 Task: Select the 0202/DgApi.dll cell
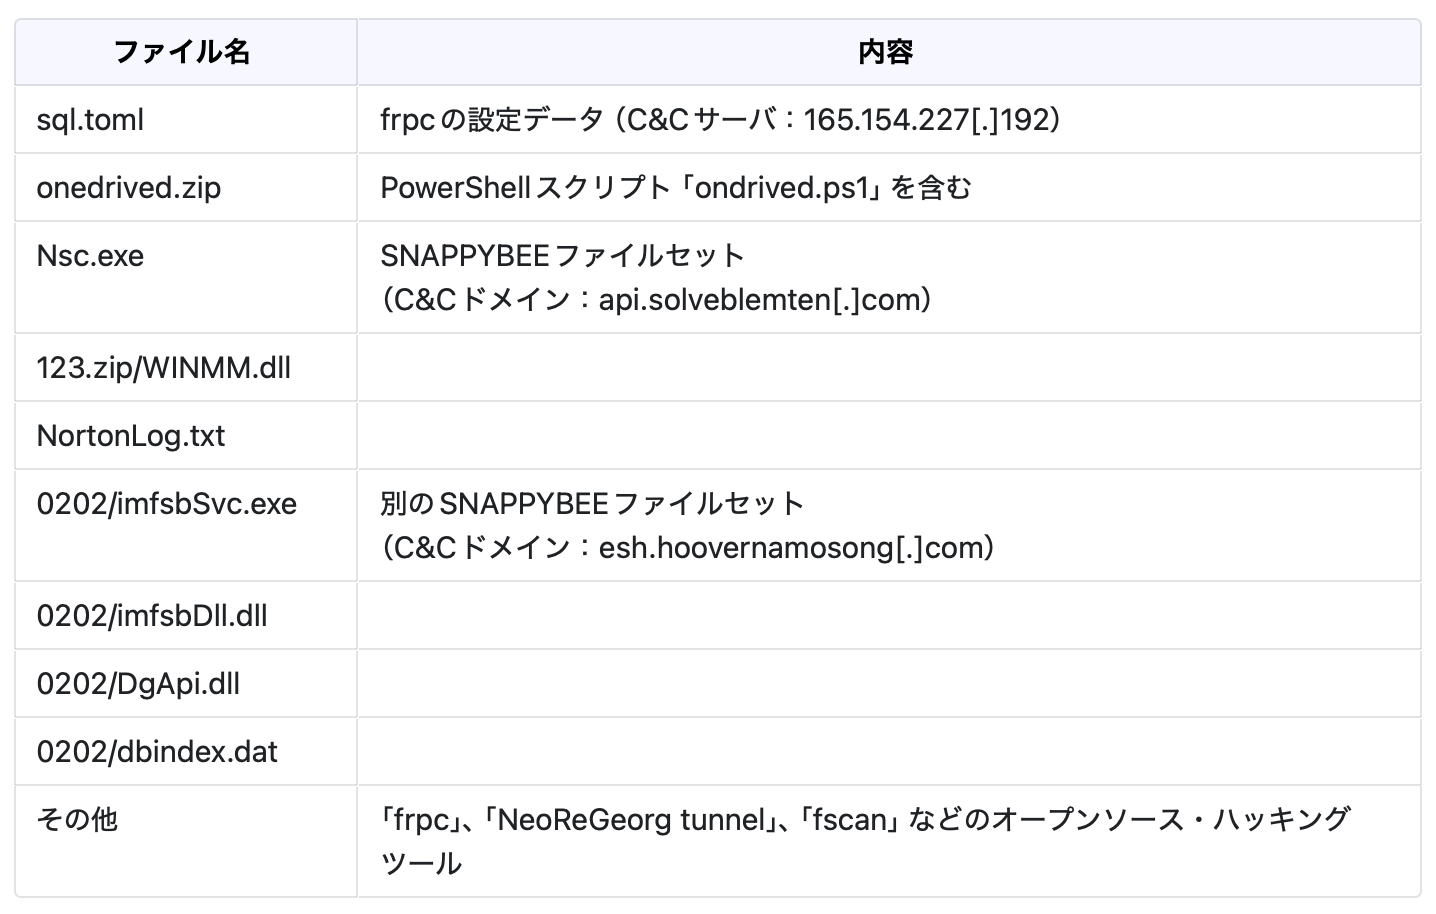pos(138,684)
